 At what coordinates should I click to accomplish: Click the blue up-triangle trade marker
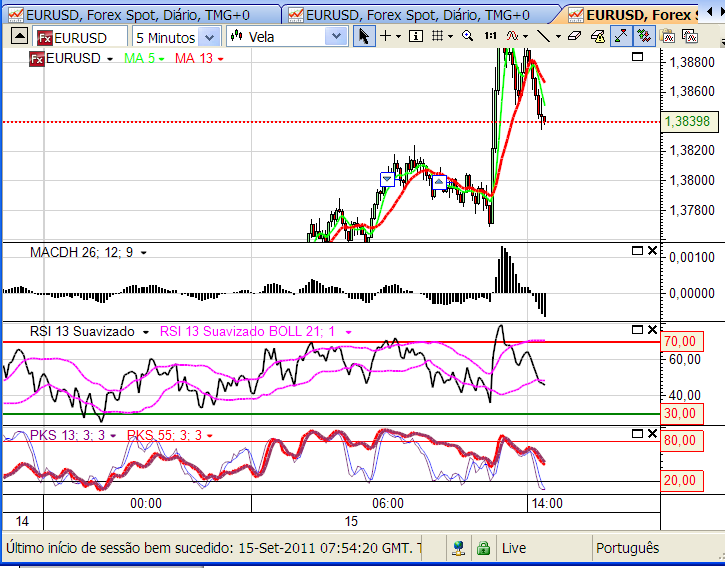(439, 182)
